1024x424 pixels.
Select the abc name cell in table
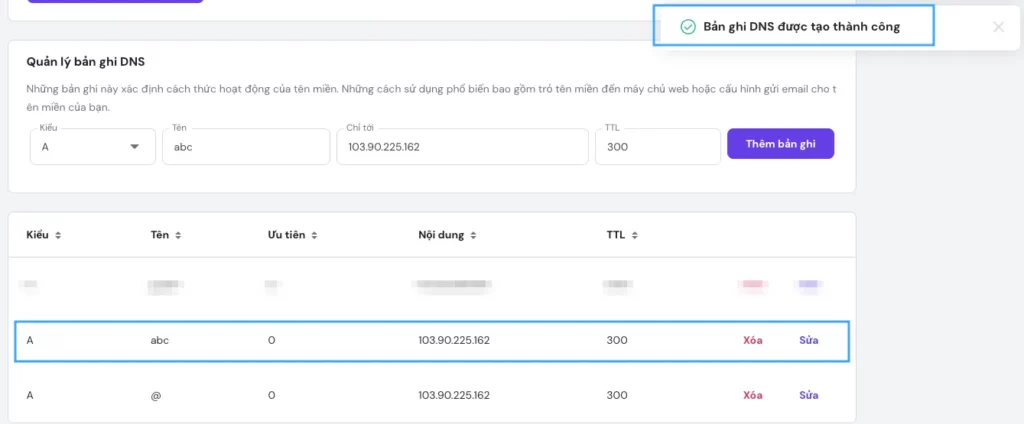coord(159,341)
